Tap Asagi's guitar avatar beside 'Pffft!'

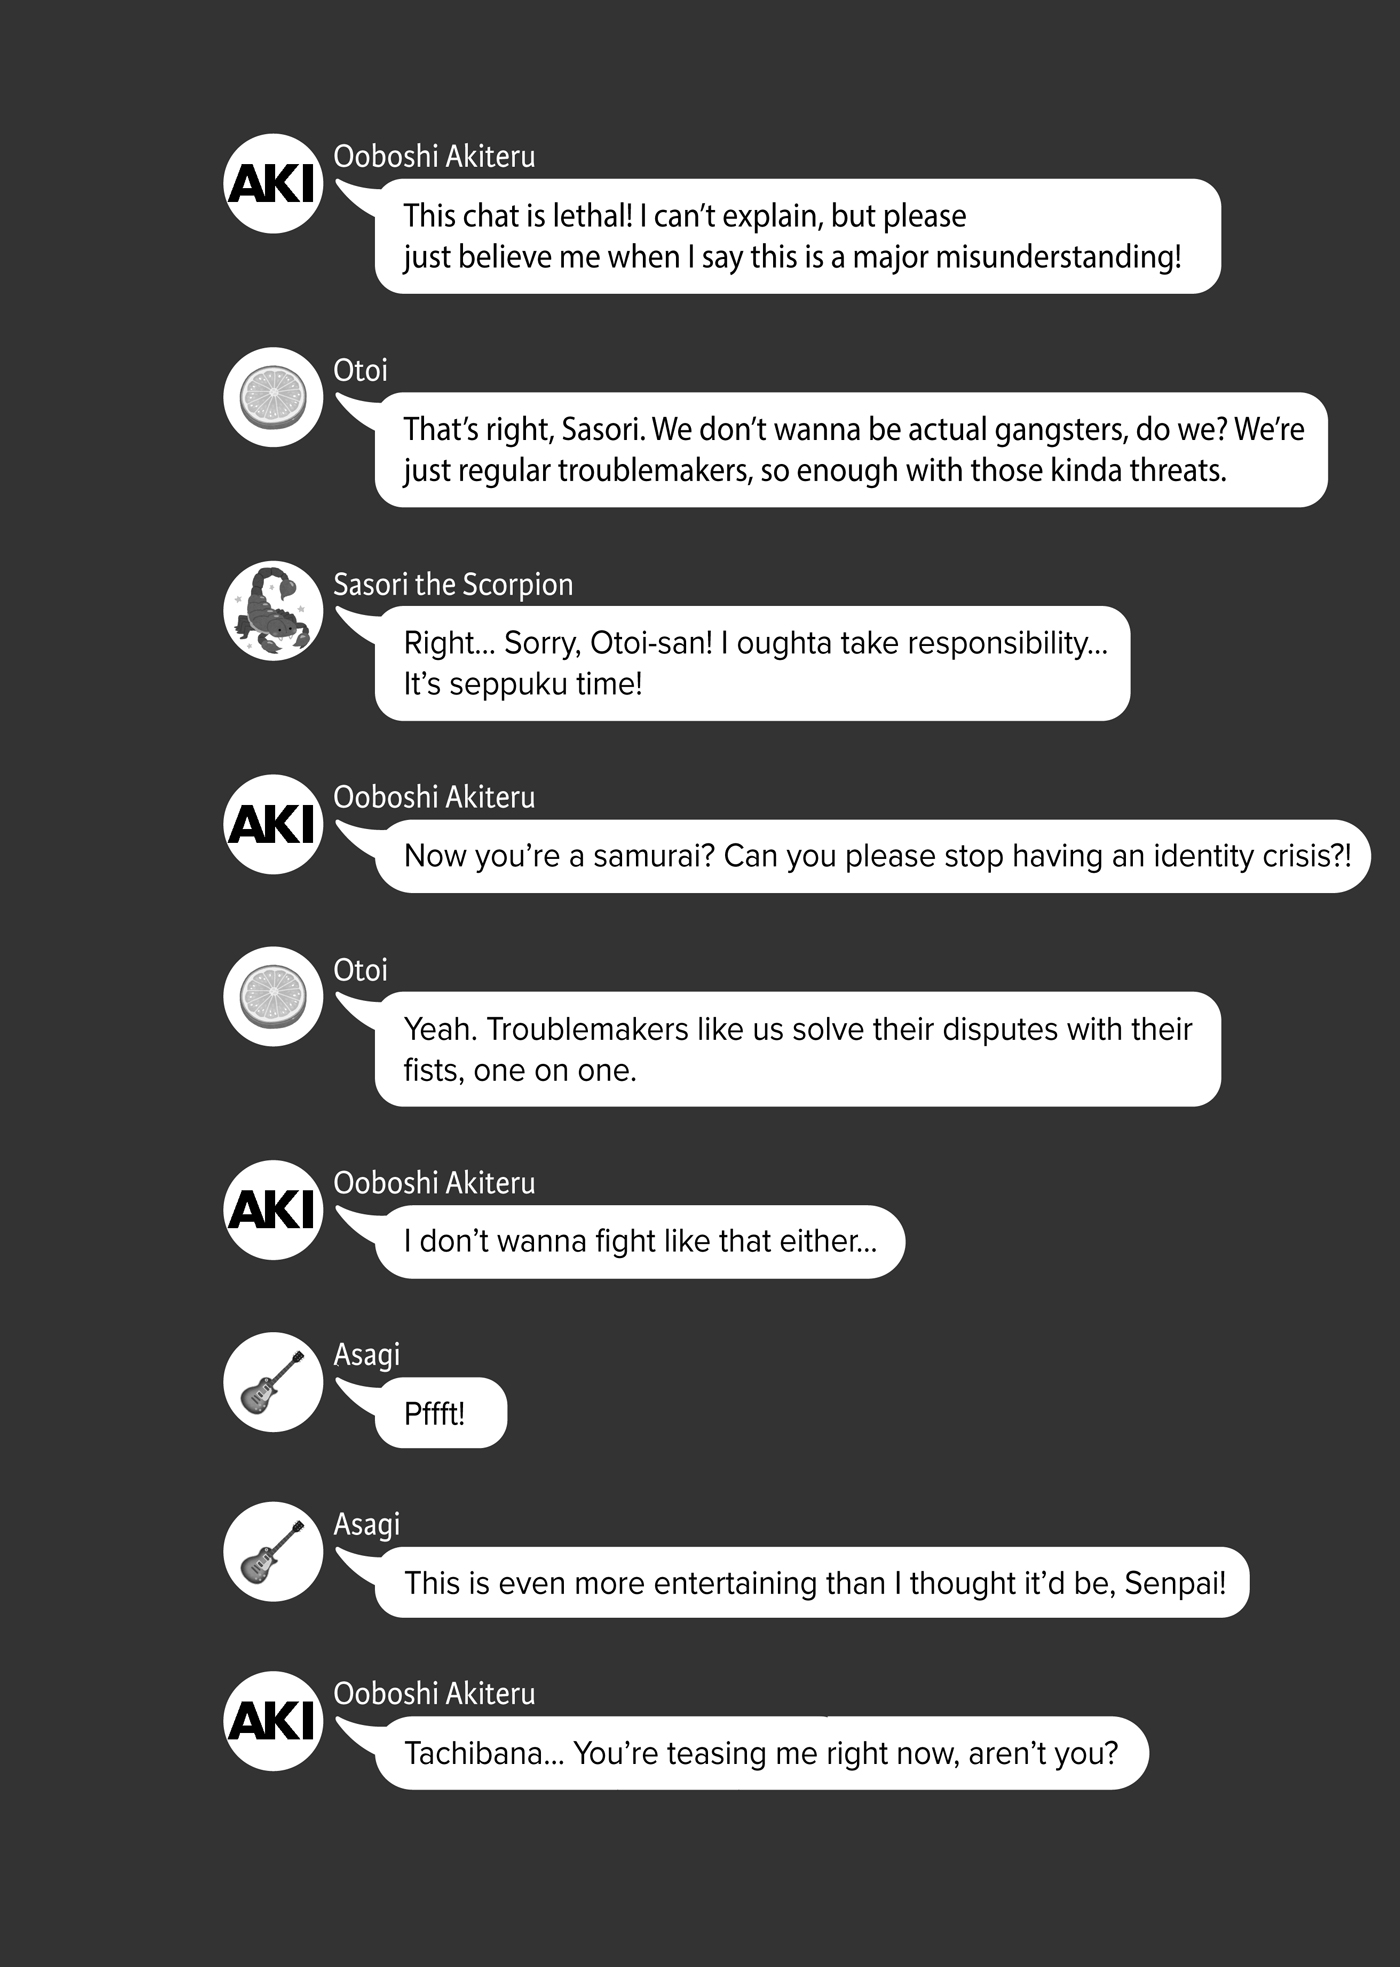click(273, 1381)
